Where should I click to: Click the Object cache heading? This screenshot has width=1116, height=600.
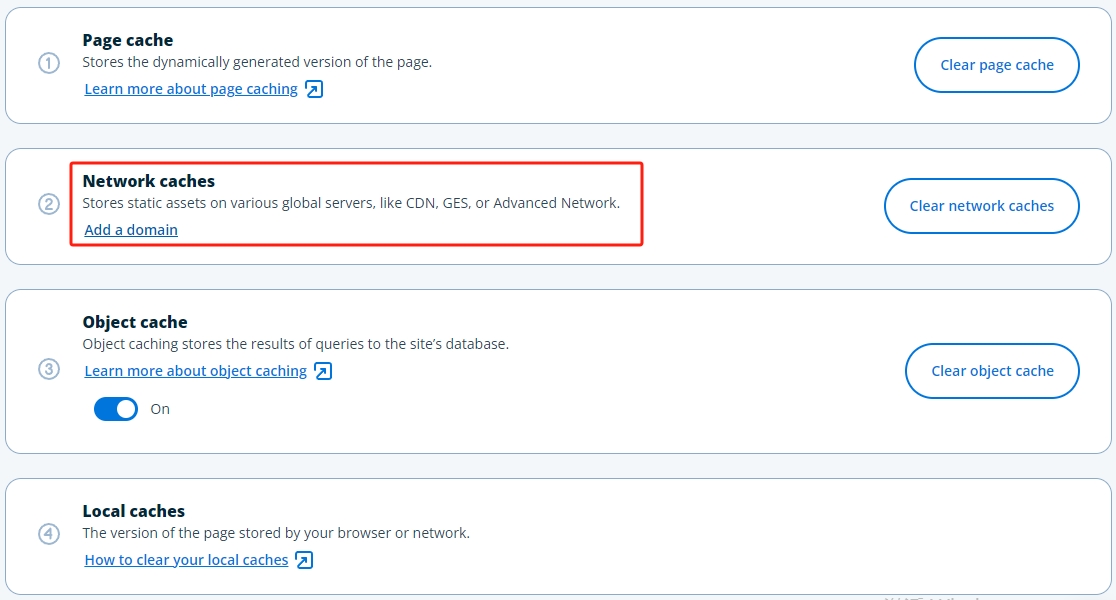coord(134,322)
